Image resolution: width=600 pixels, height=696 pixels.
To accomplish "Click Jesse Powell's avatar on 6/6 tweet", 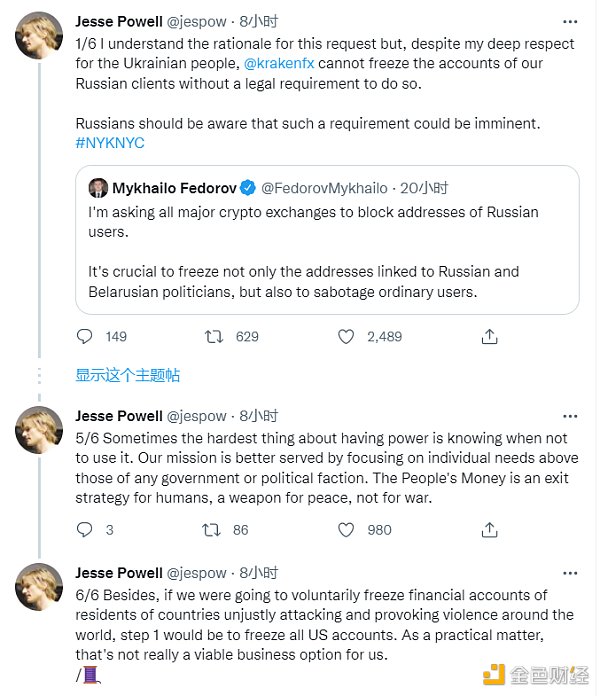I will [40, 587].
